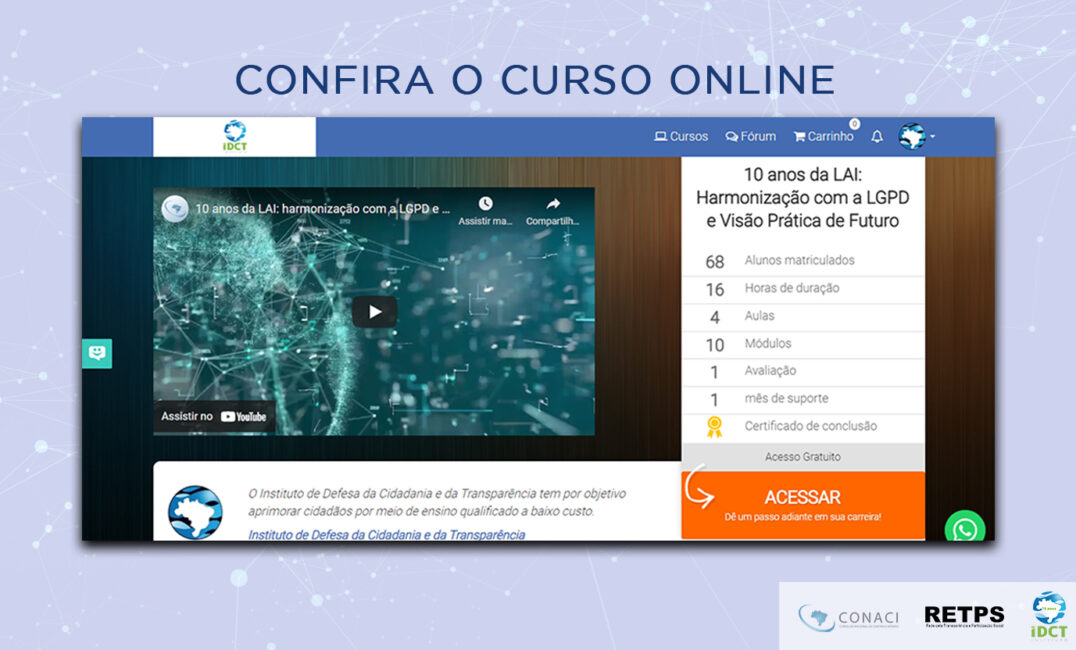Open Instituto de Defesa da Cidadania link
This screenshot has width=1076, height=650.
tap(386, 535)
